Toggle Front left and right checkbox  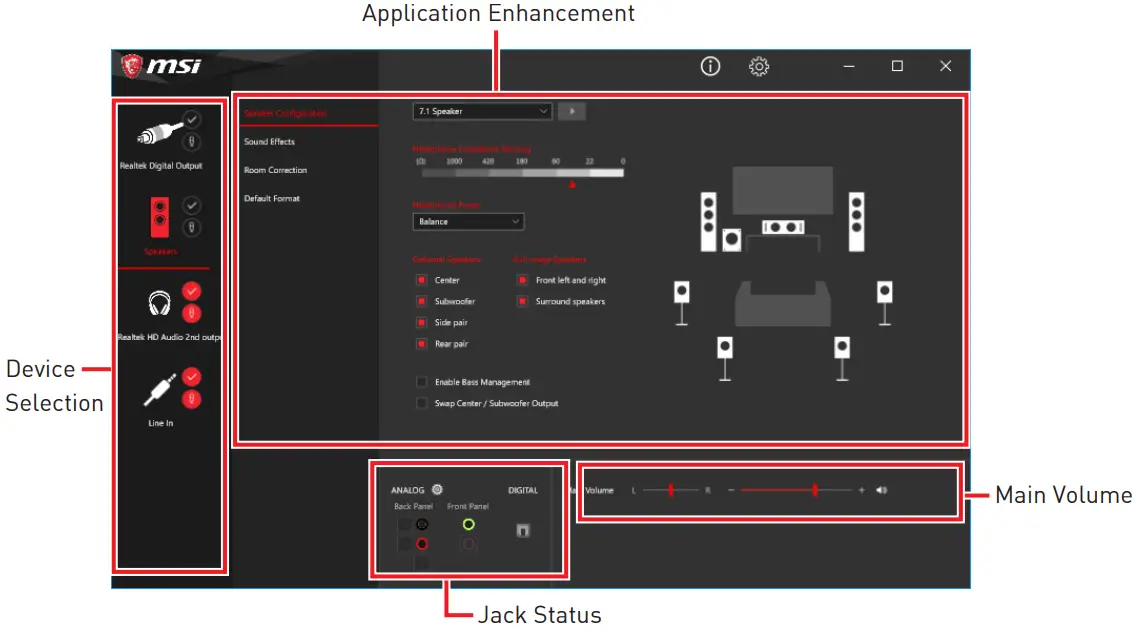click(x=522, y=280)
